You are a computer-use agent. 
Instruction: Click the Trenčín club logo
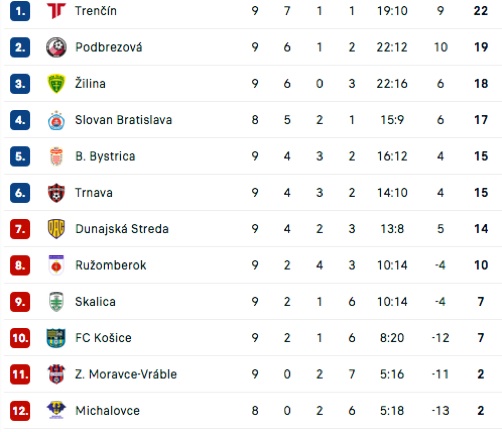click(56, 11)
